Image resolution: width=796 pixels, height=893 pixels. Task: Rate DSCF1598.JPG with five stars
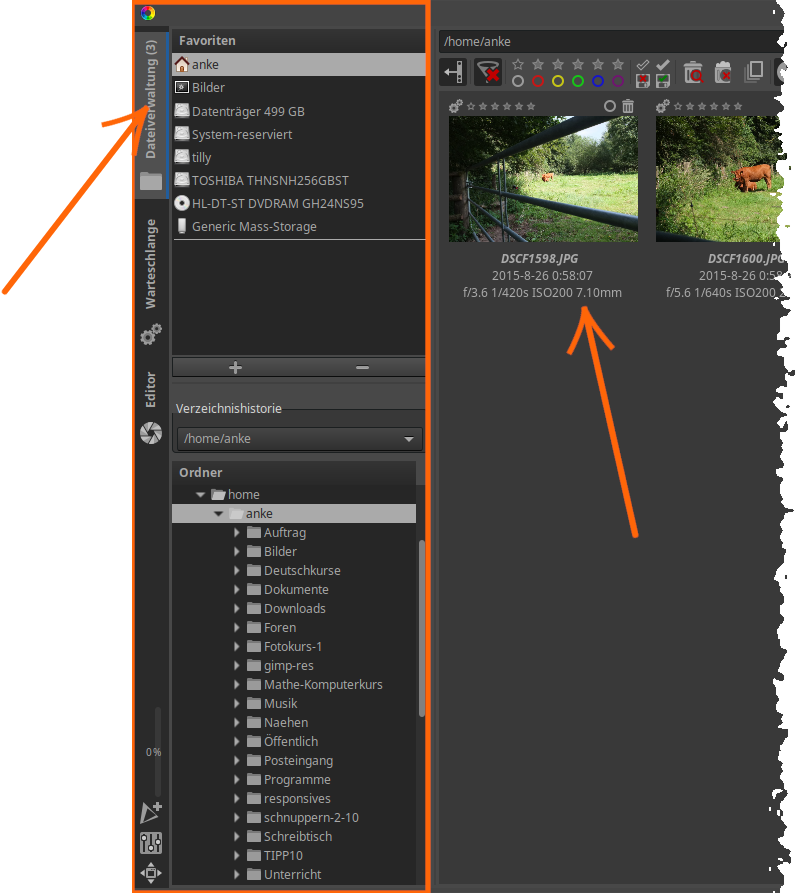(531, 106)
